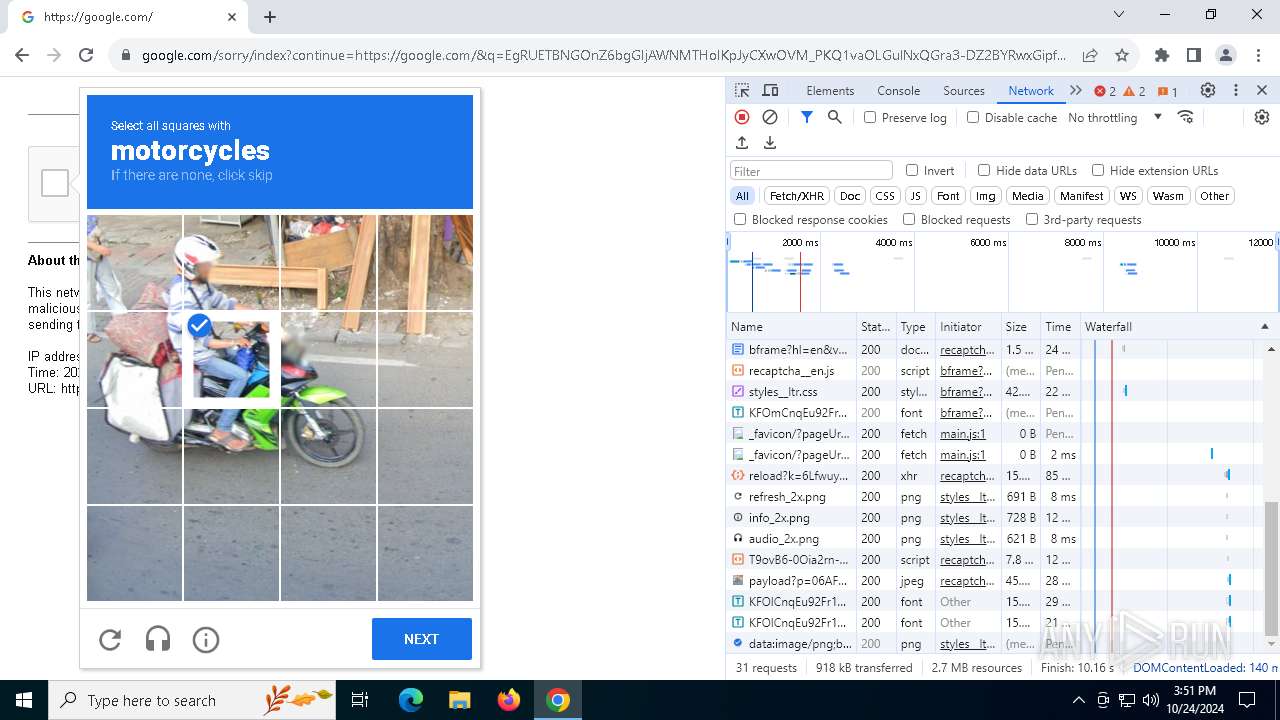
Task: Open Windows Start menu
Action: (x=24, y=700)
